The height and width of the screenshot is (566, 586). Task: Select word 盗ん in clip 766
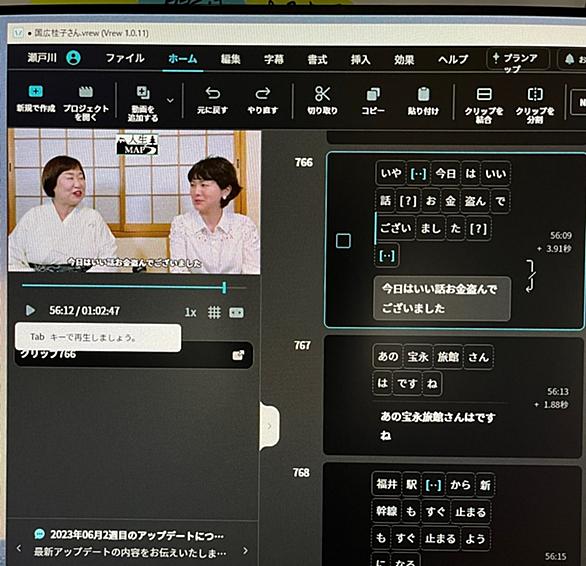475,201
